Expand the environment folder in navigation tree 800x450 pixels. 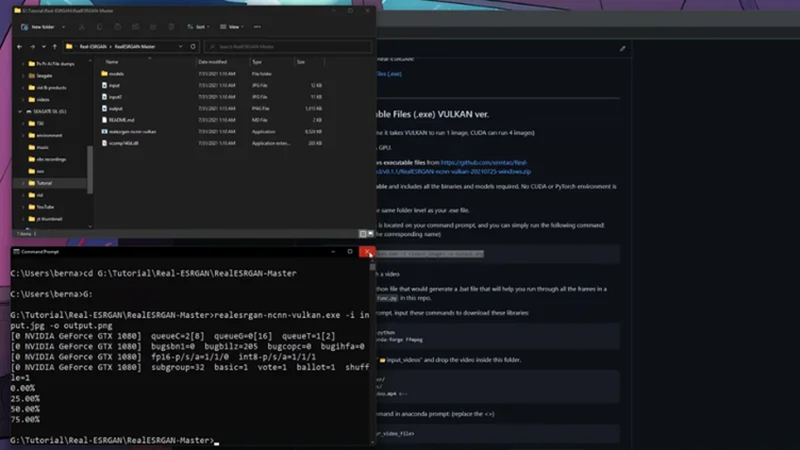[22, 135]
